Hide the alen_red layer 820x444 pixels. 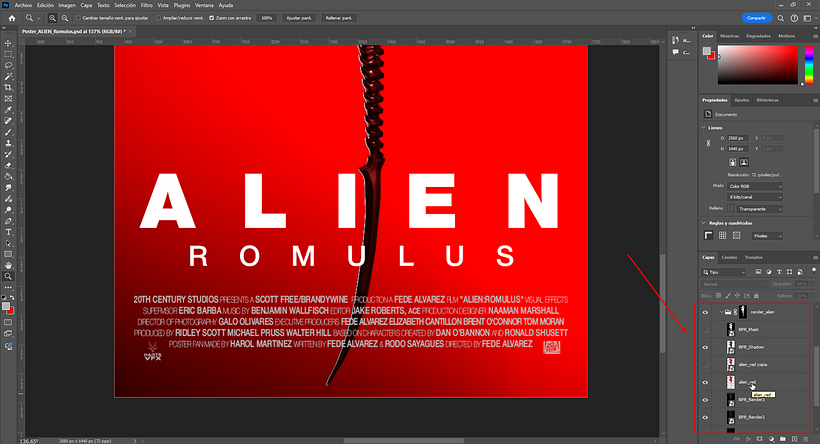(x=705, y=382)
